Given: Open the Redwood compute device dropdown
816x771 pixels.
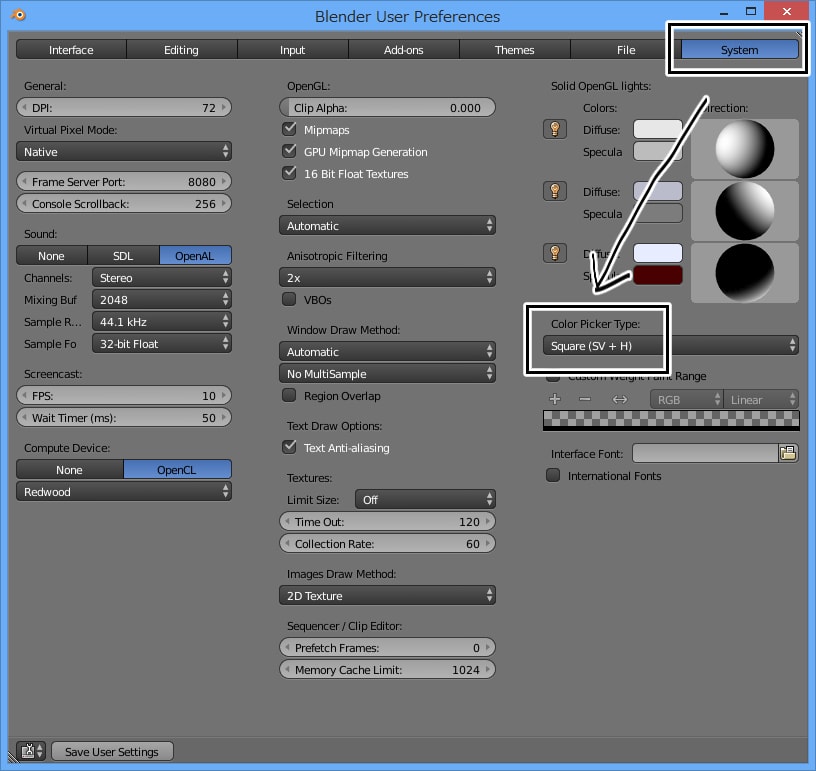Looking at the screenshot, I should click(124, 491).
